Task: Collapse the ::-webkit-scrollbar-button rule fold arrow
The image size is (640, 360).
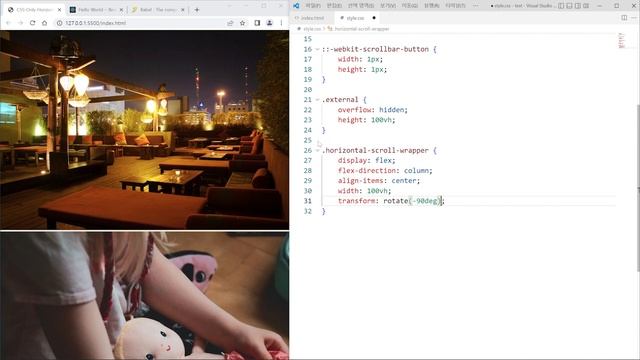Action: coord(317,49)
